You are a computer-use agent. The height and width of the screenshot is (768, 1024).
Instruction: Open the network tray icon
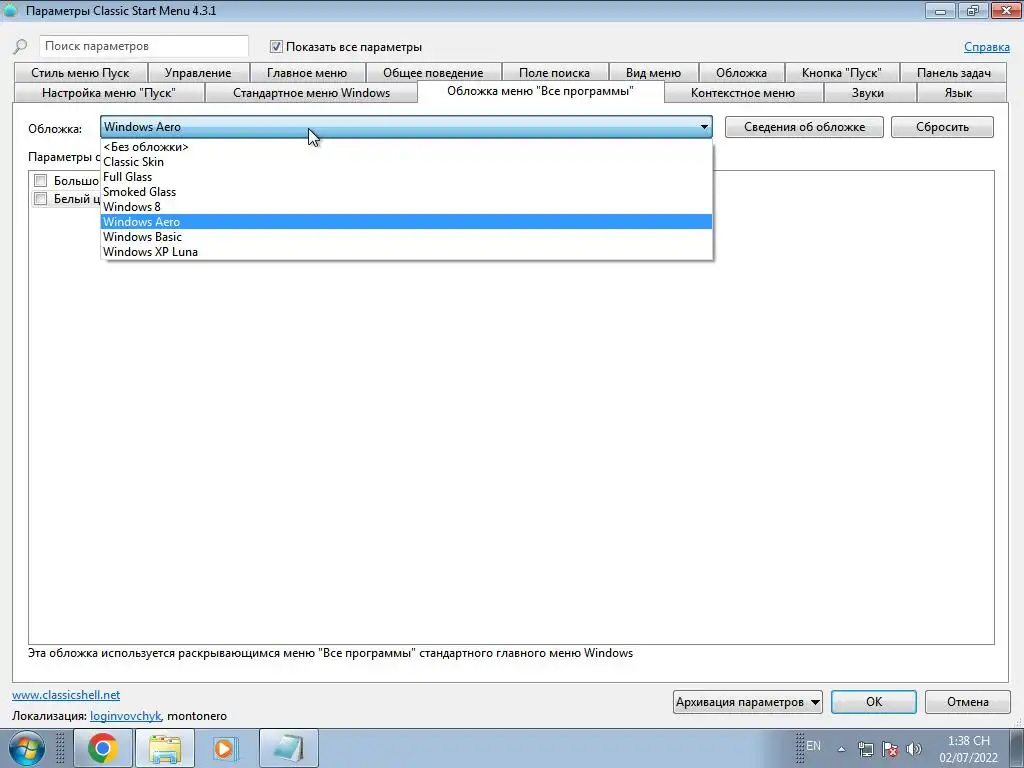pos(865,749)
